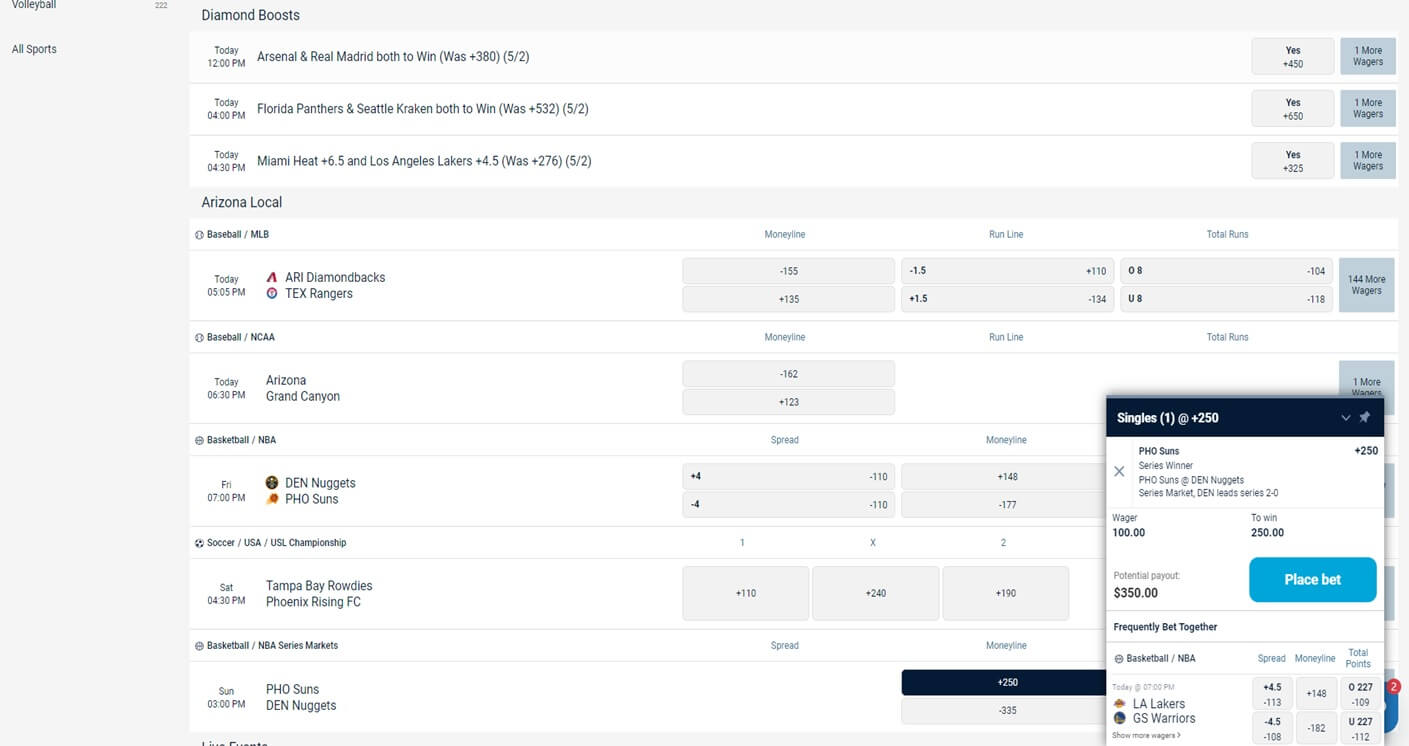Open 1 More Wagers for Miami Heat boost

(x=1367, y=161)
